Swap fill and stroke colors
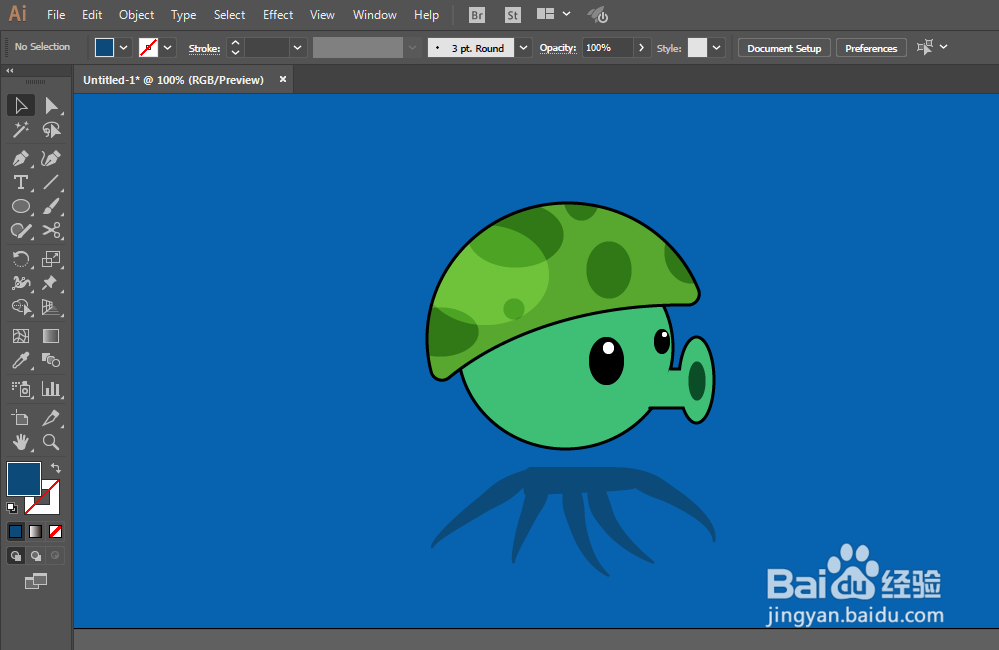This screenshot has height=650, width=999. click(x=55, y=468)
